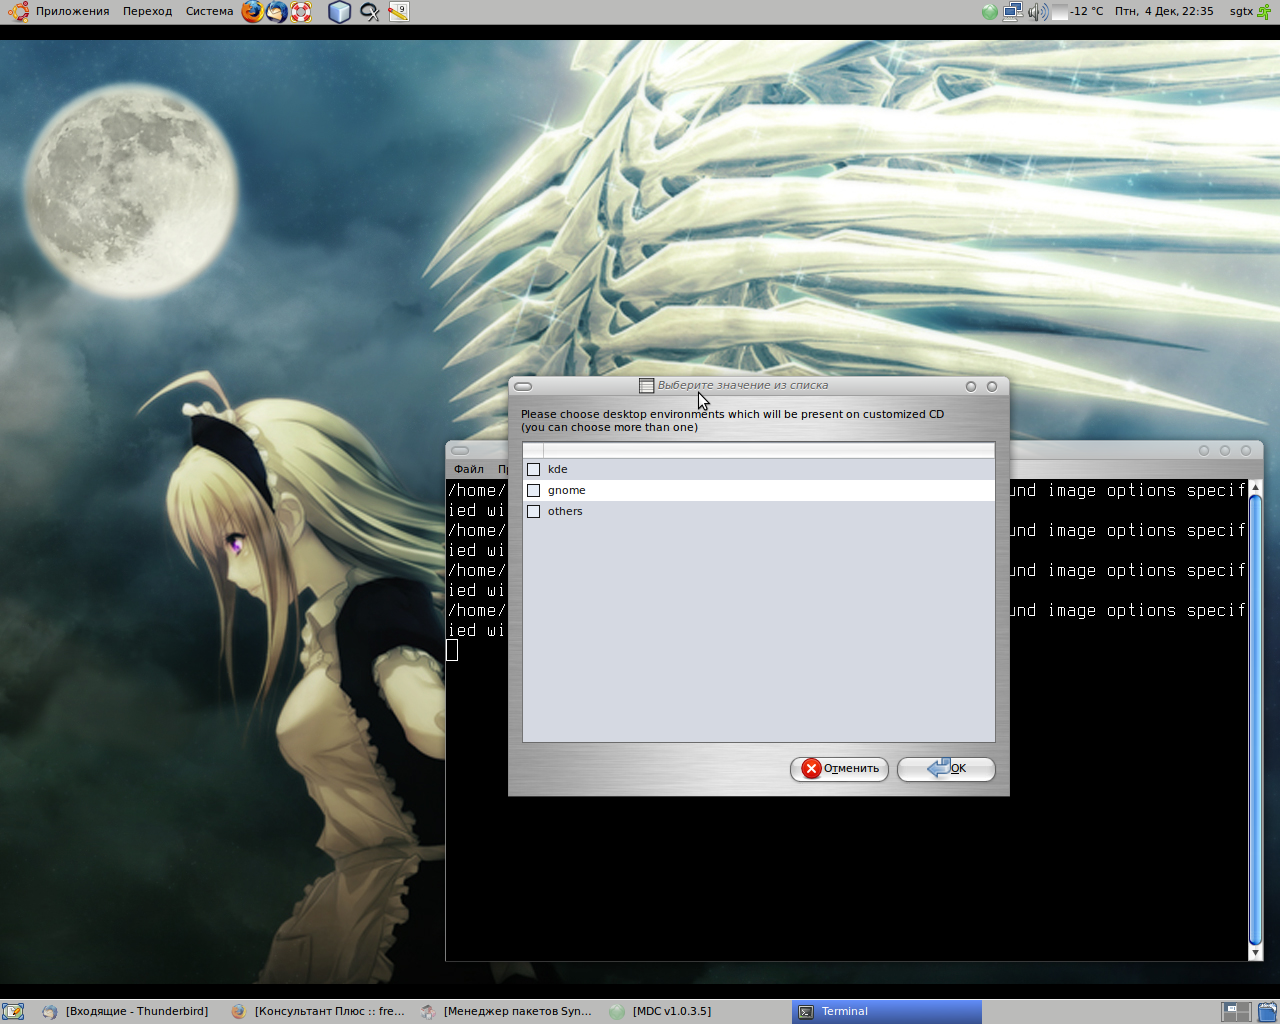This screenshot has height=1024, width=1280.
Task: Click the green running man logout icon
Action: [x=1264, y=12]
